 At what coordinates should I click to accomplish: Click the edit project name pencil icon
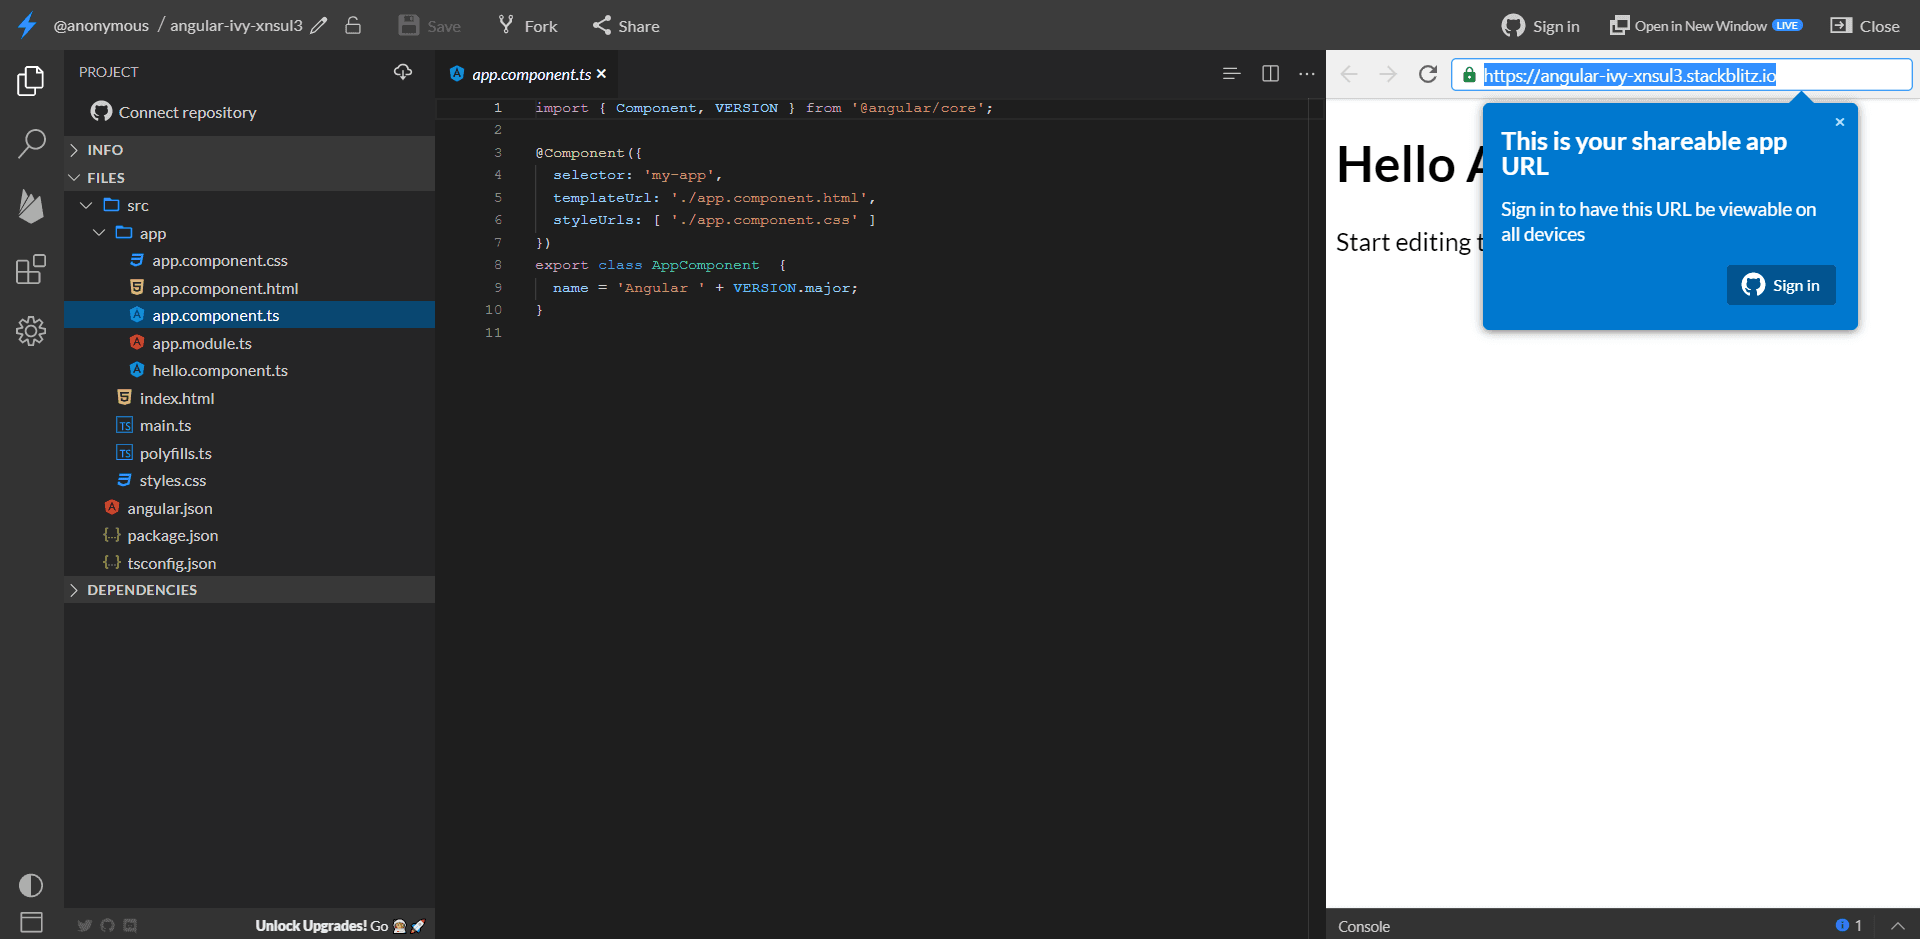[319, 26]
